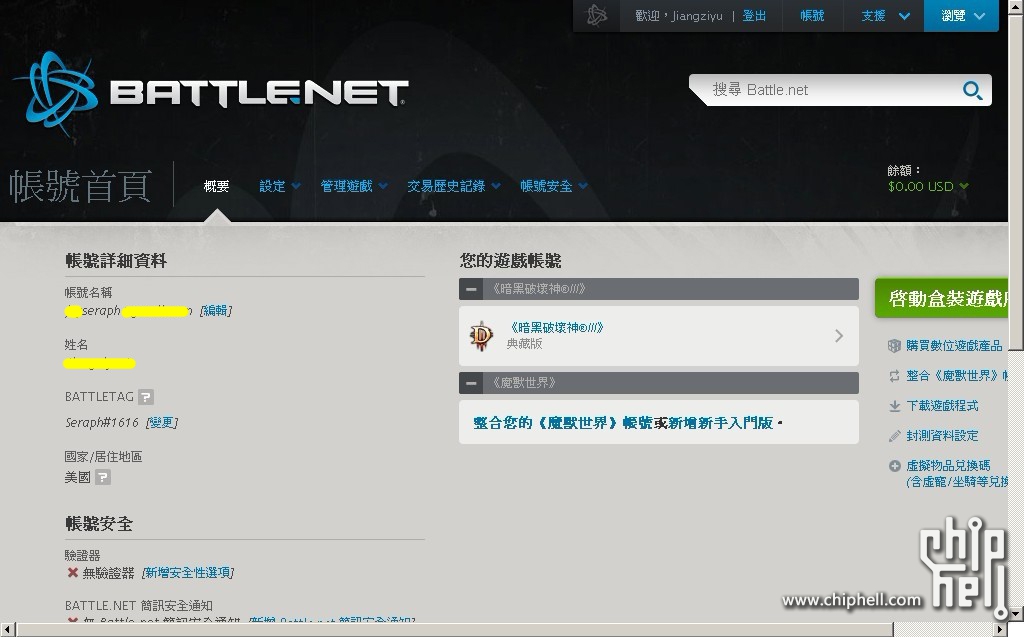Click the country help question mark icon
The image size is (1024, 637).
(103, 478)
